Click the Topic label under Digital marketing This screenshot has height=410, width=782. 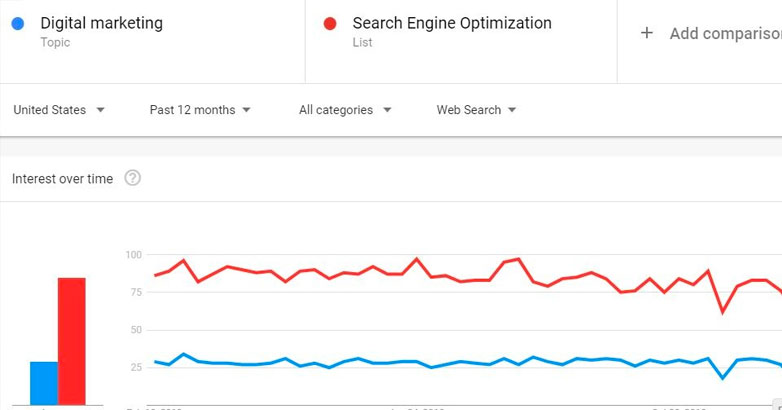pos(55,43)
